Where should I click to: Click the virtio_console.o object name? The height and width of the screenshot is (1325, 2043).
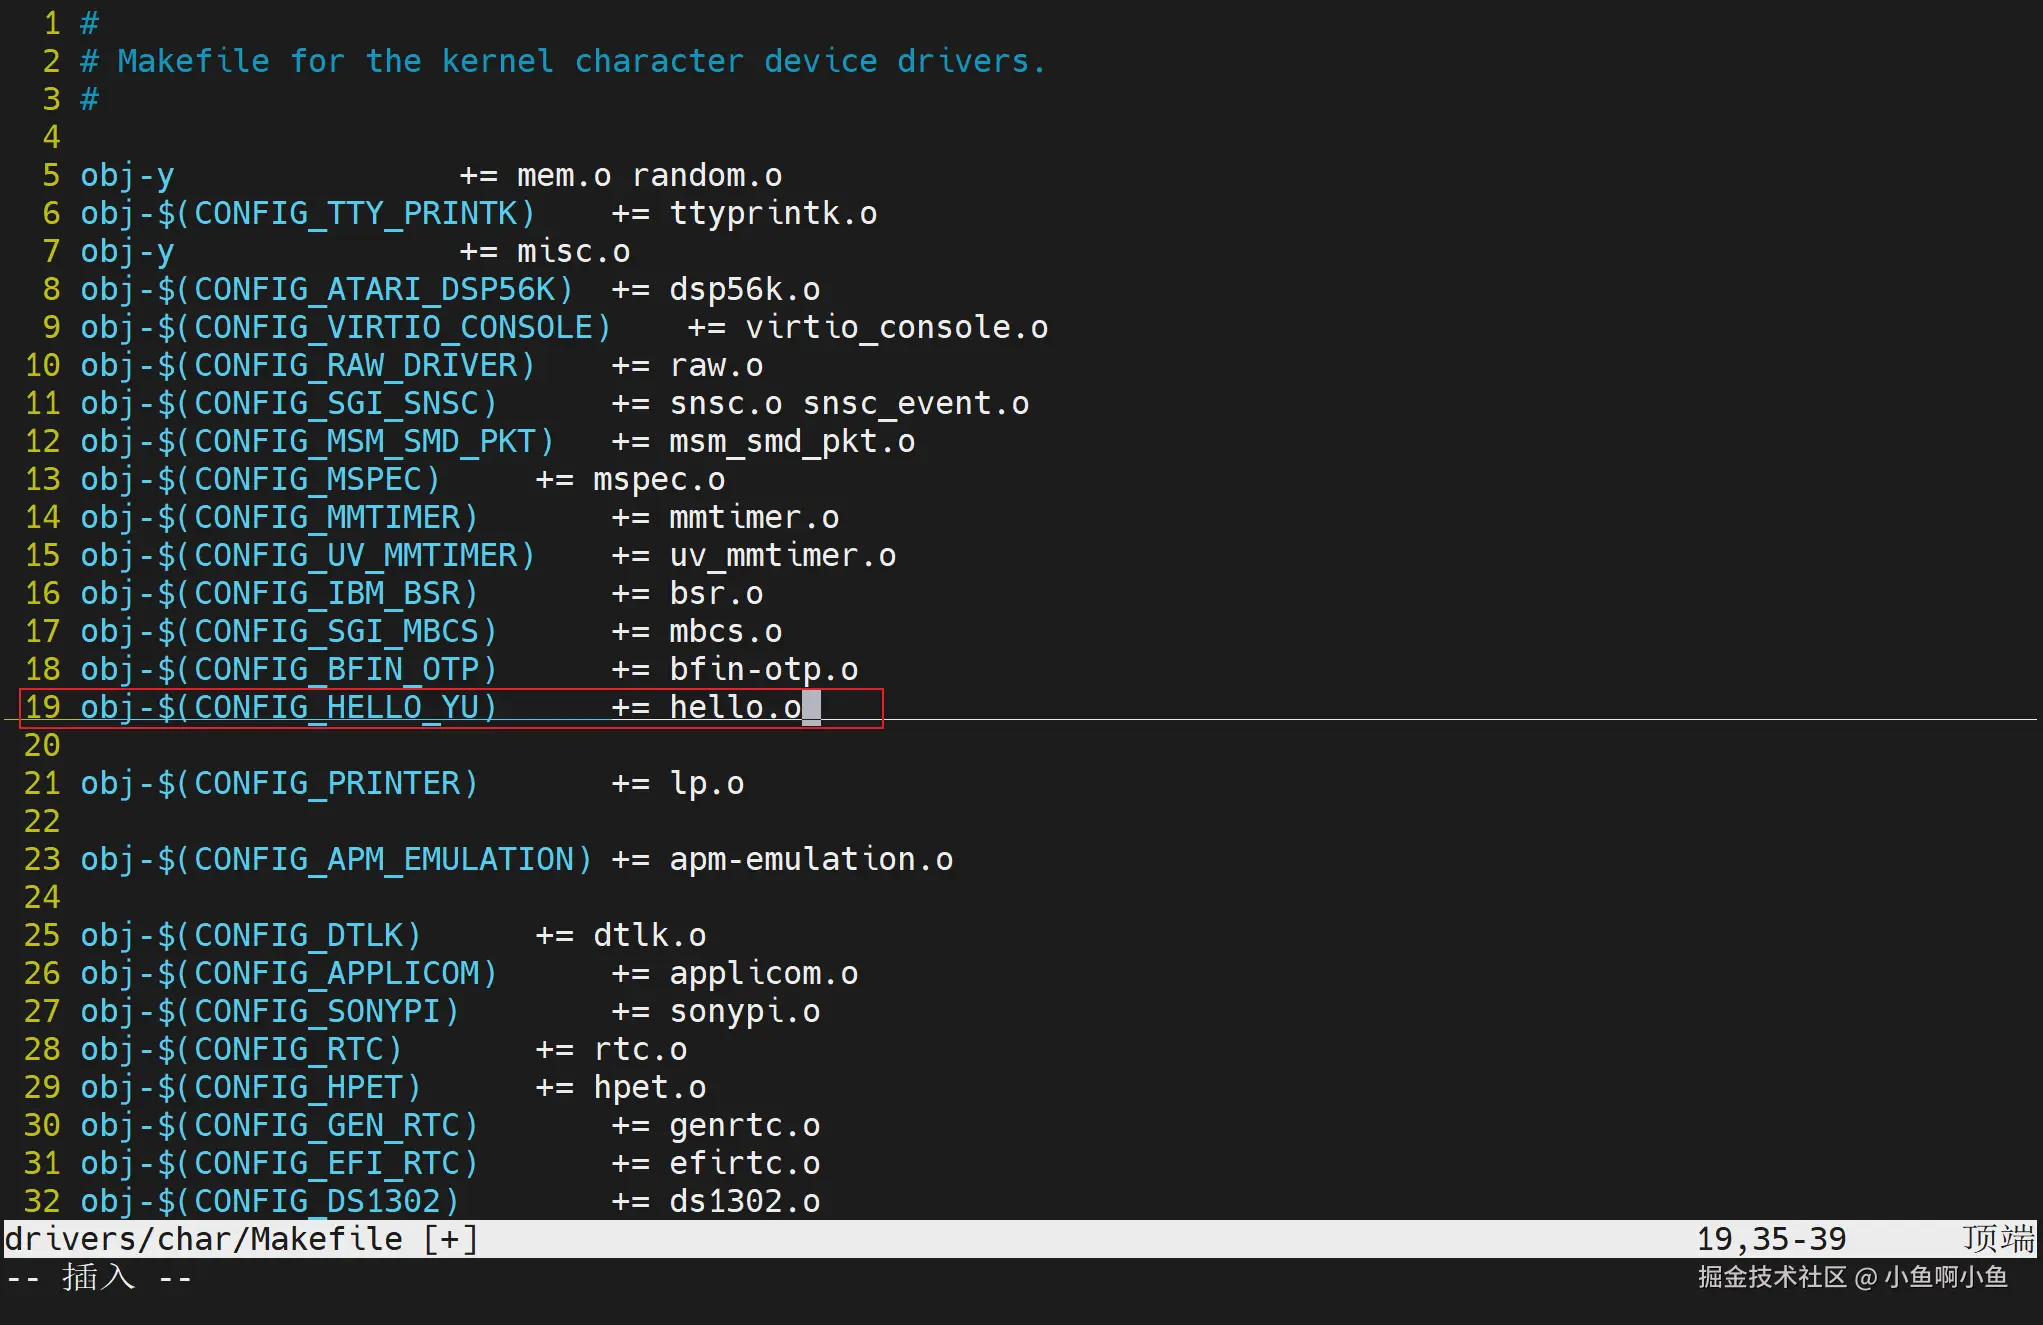[x=896, y=327]
